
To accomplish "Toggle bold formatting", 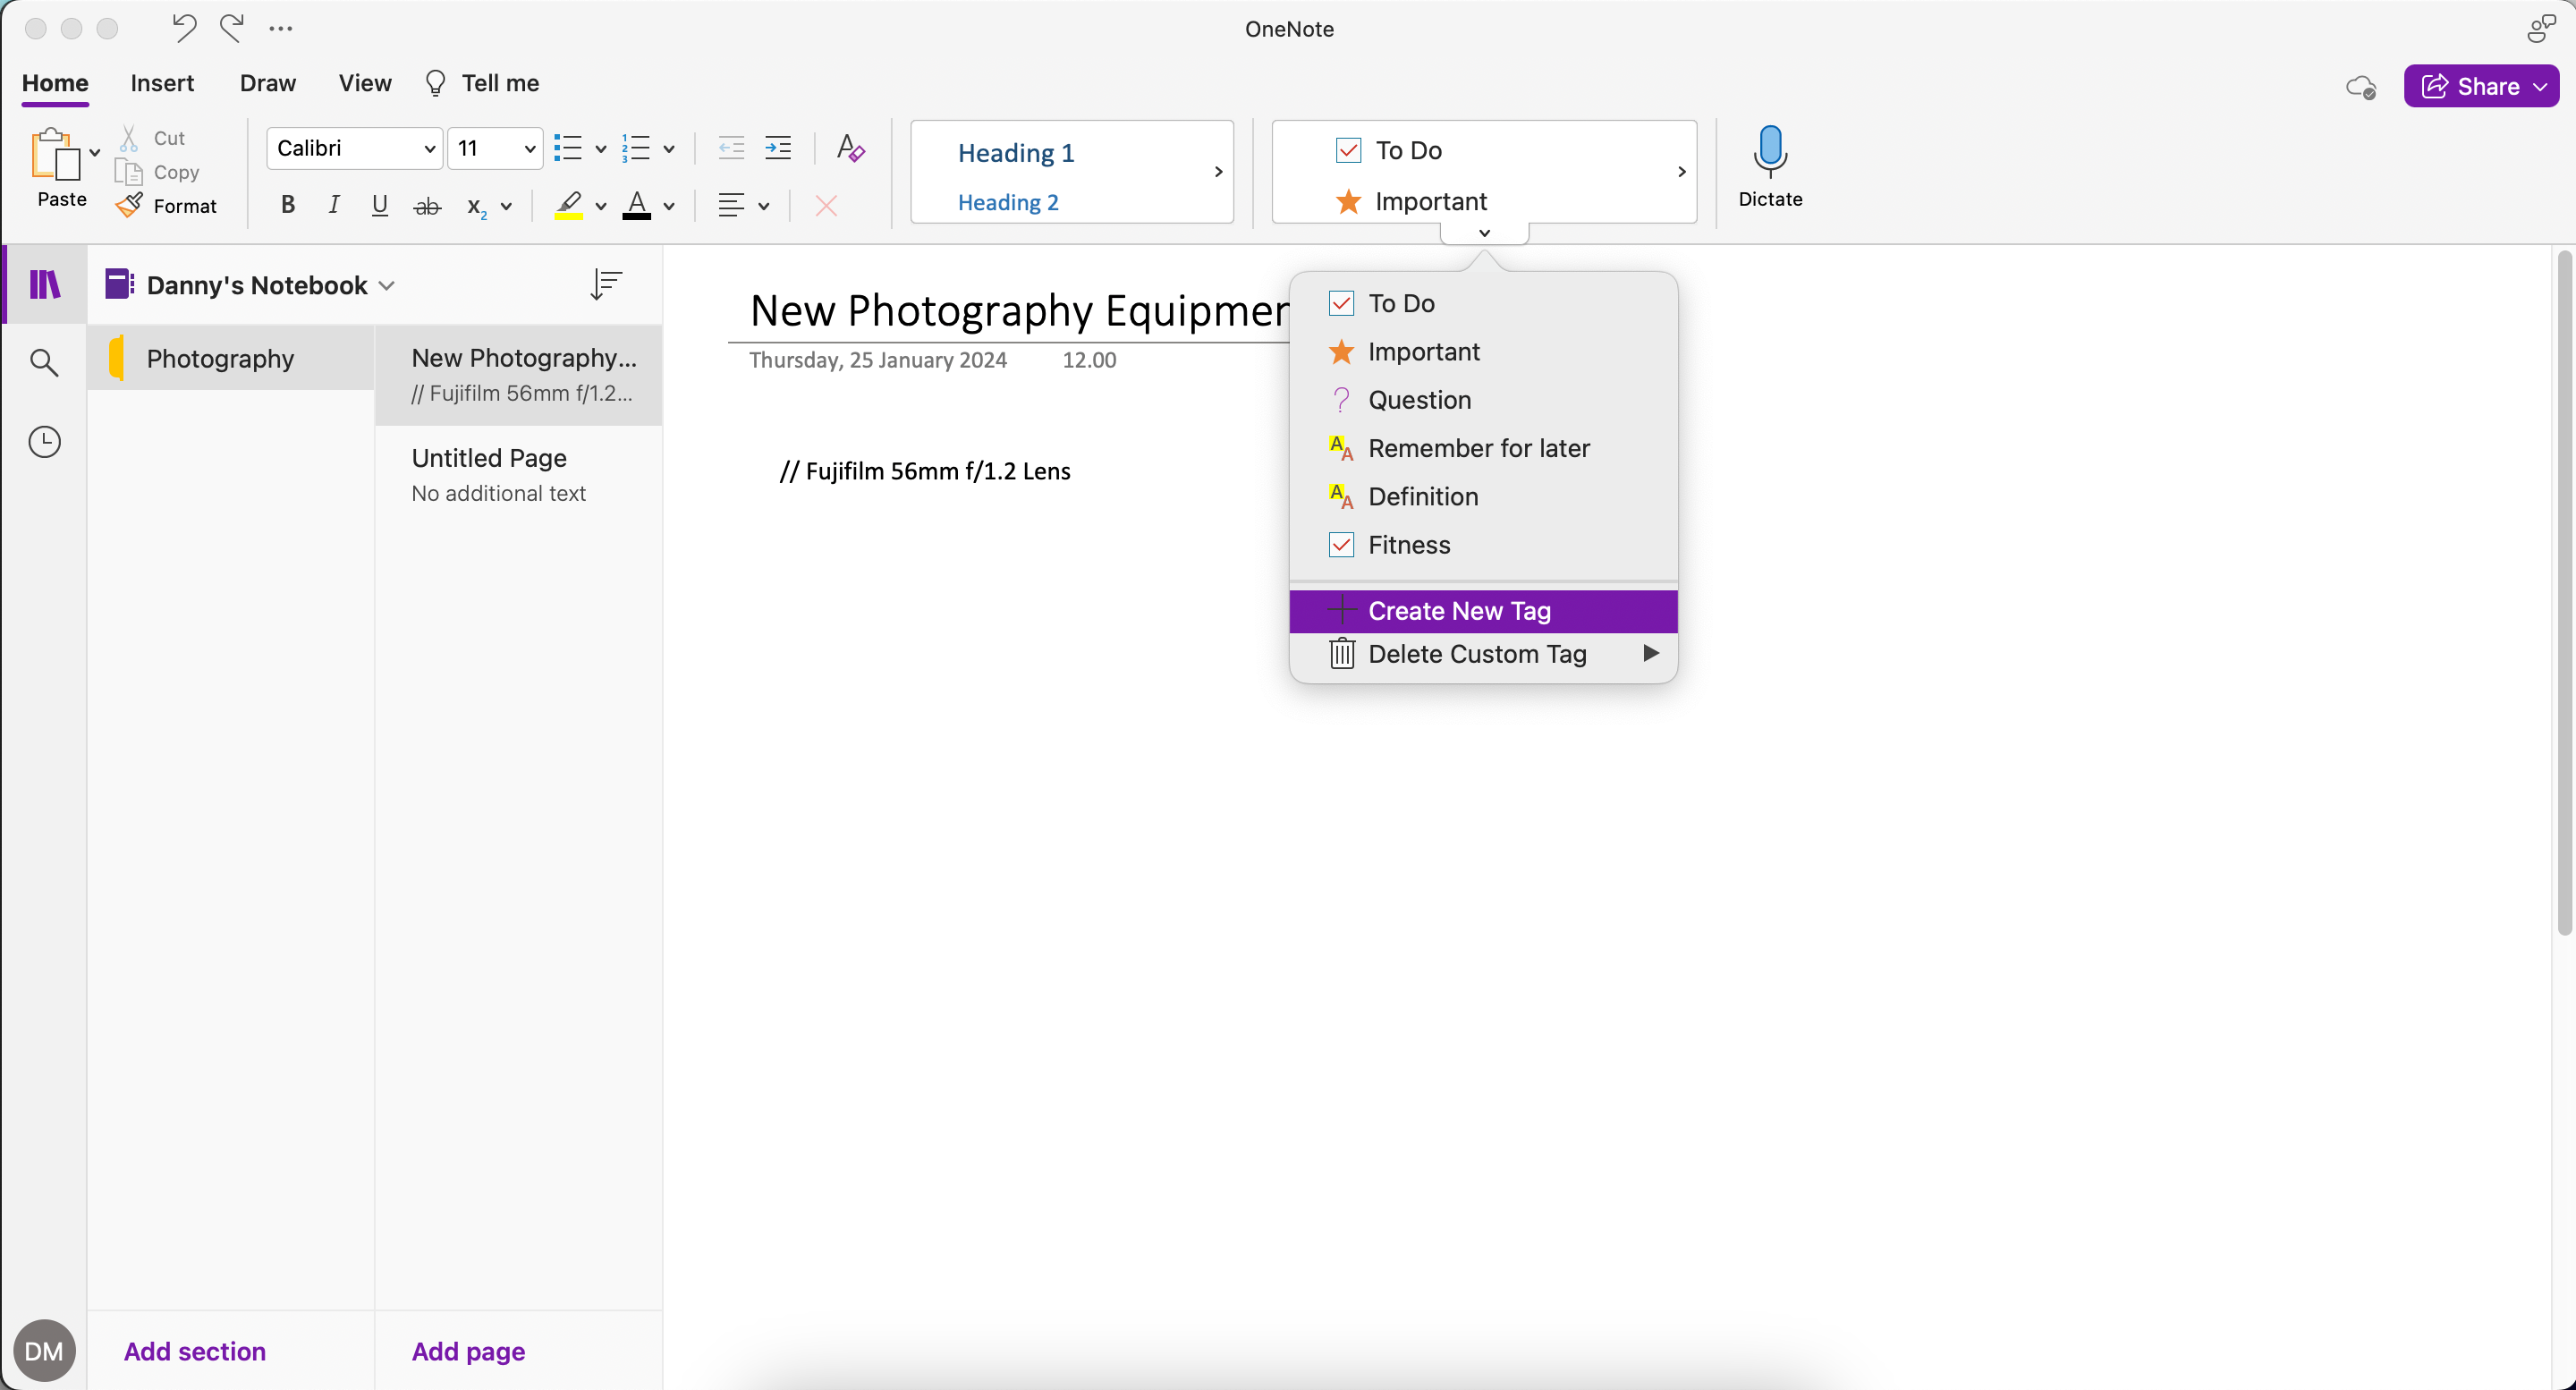I will click(287, 206).
